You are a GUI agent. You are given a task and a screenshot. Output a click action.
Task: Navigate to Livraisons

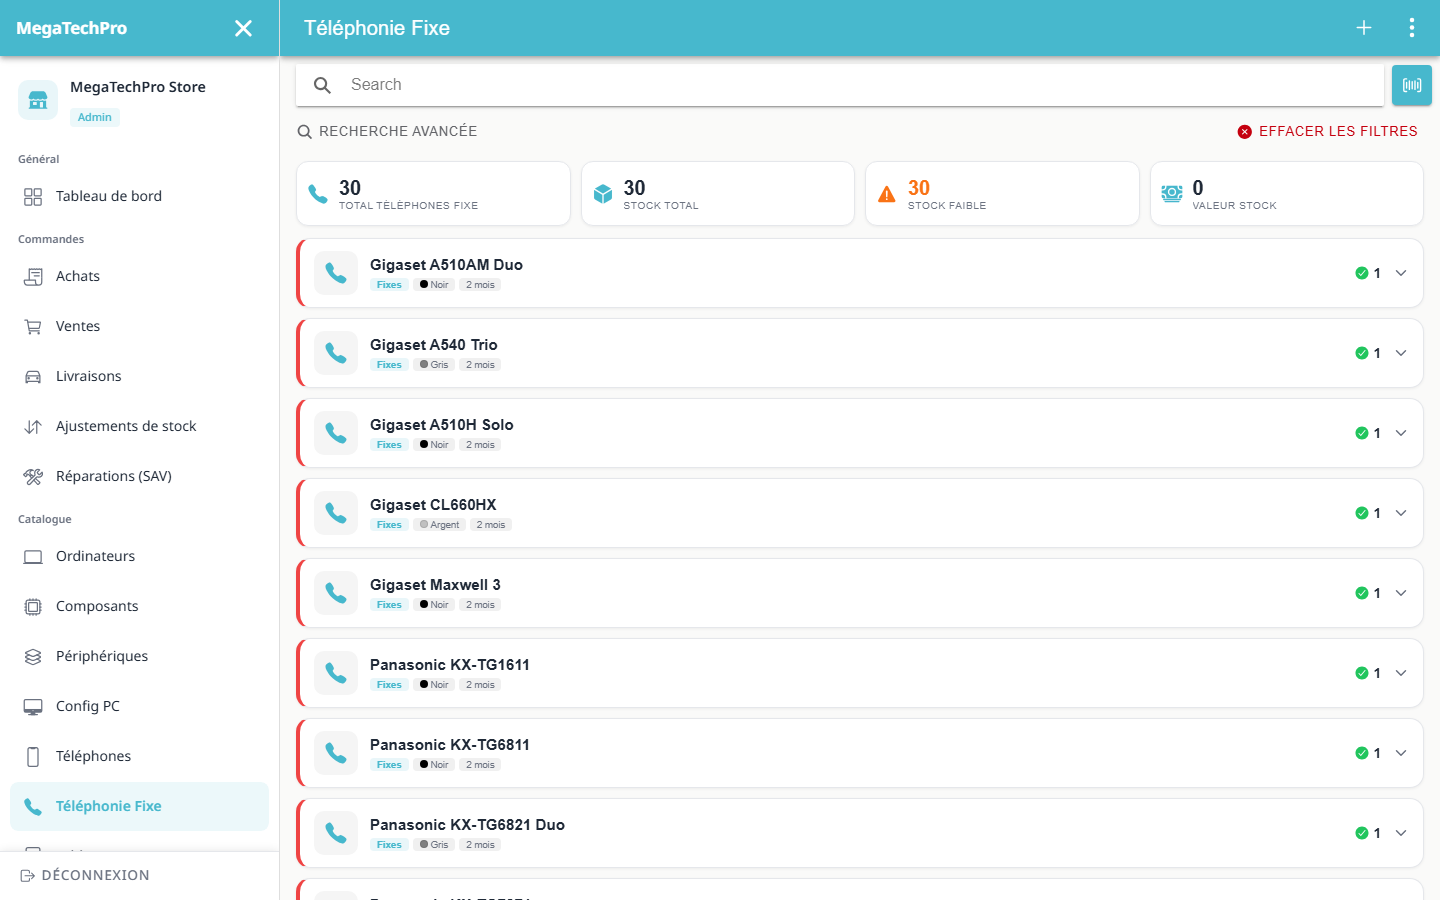pos(139,376)
